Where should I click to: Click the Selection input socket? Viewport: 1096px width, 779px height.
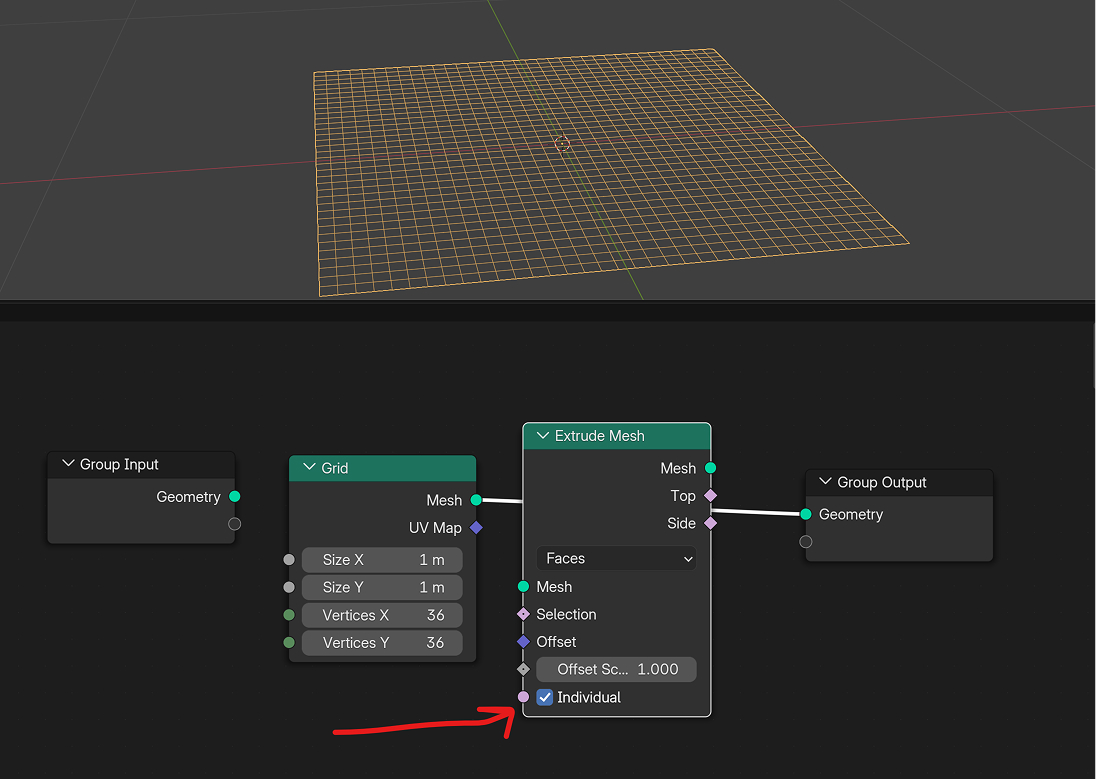(523, 614)
